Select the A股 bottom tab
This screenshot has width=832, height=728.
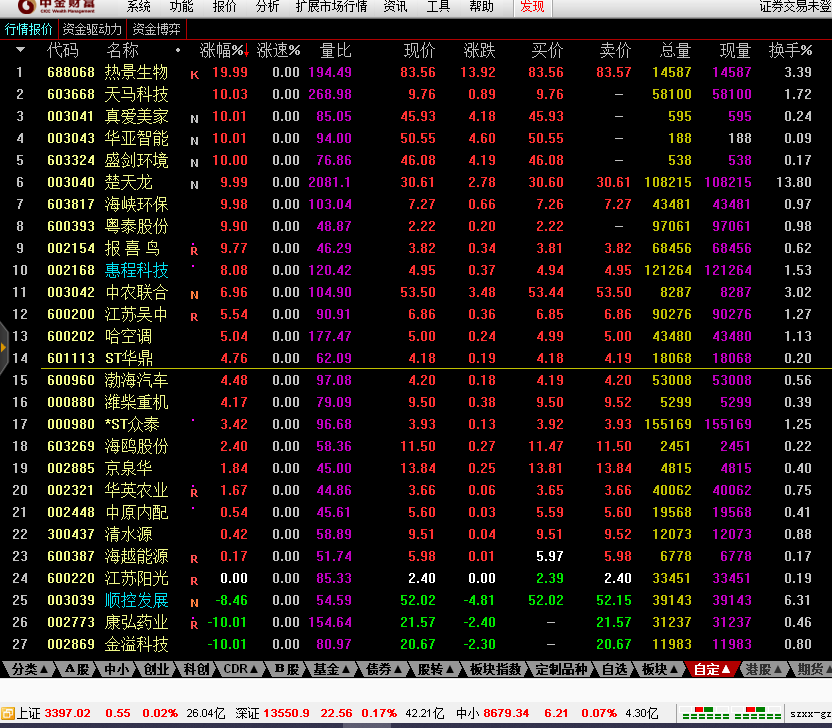click(76, 669)
